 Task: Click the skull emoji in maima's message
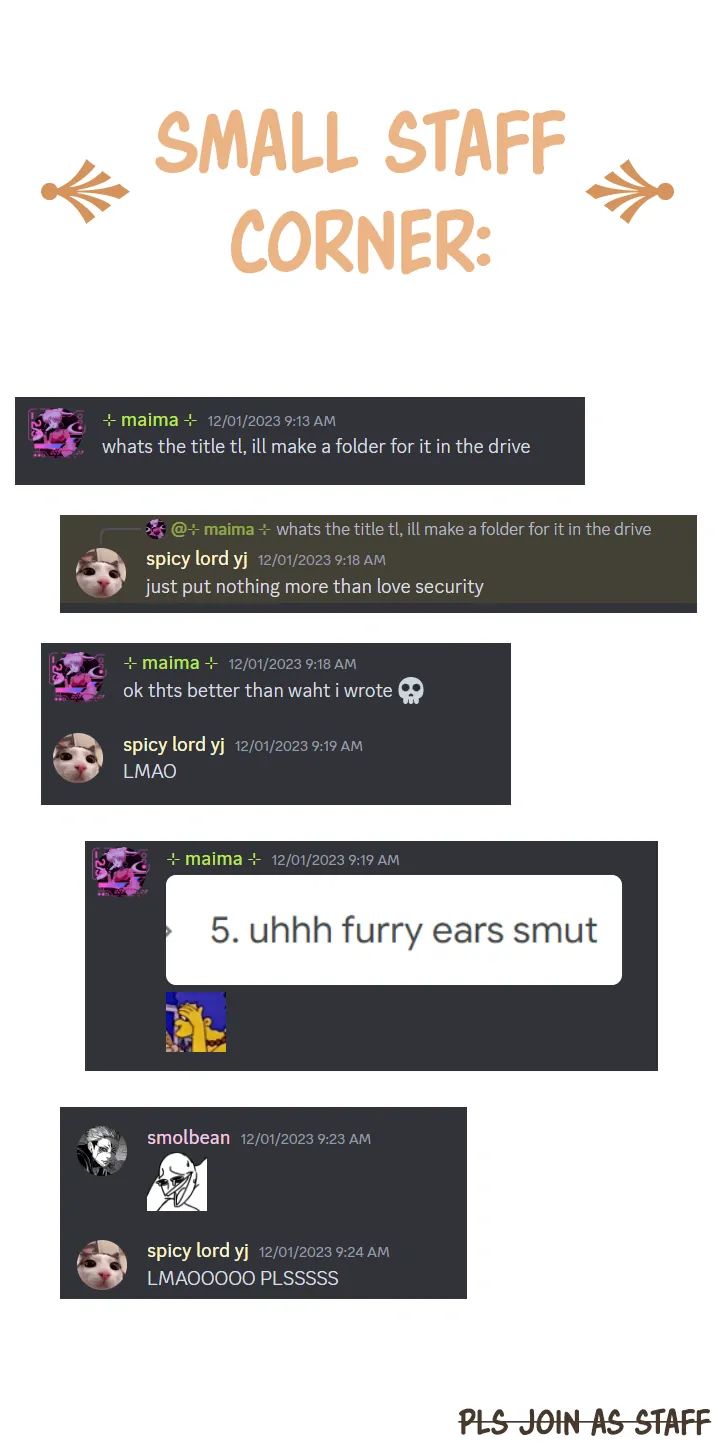click(x=411, y=690)
